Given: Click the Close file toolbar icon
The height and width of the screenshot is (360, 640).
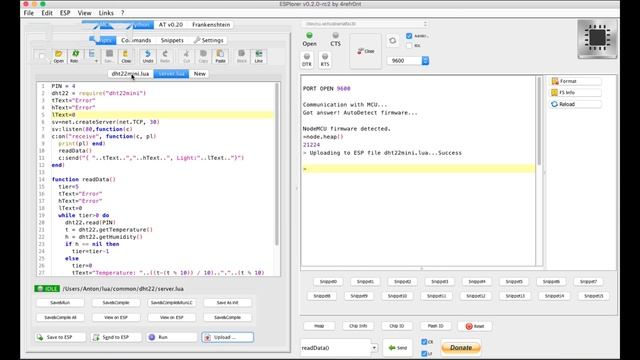Looking at the screenshot, I should click(x=126, y=56).
